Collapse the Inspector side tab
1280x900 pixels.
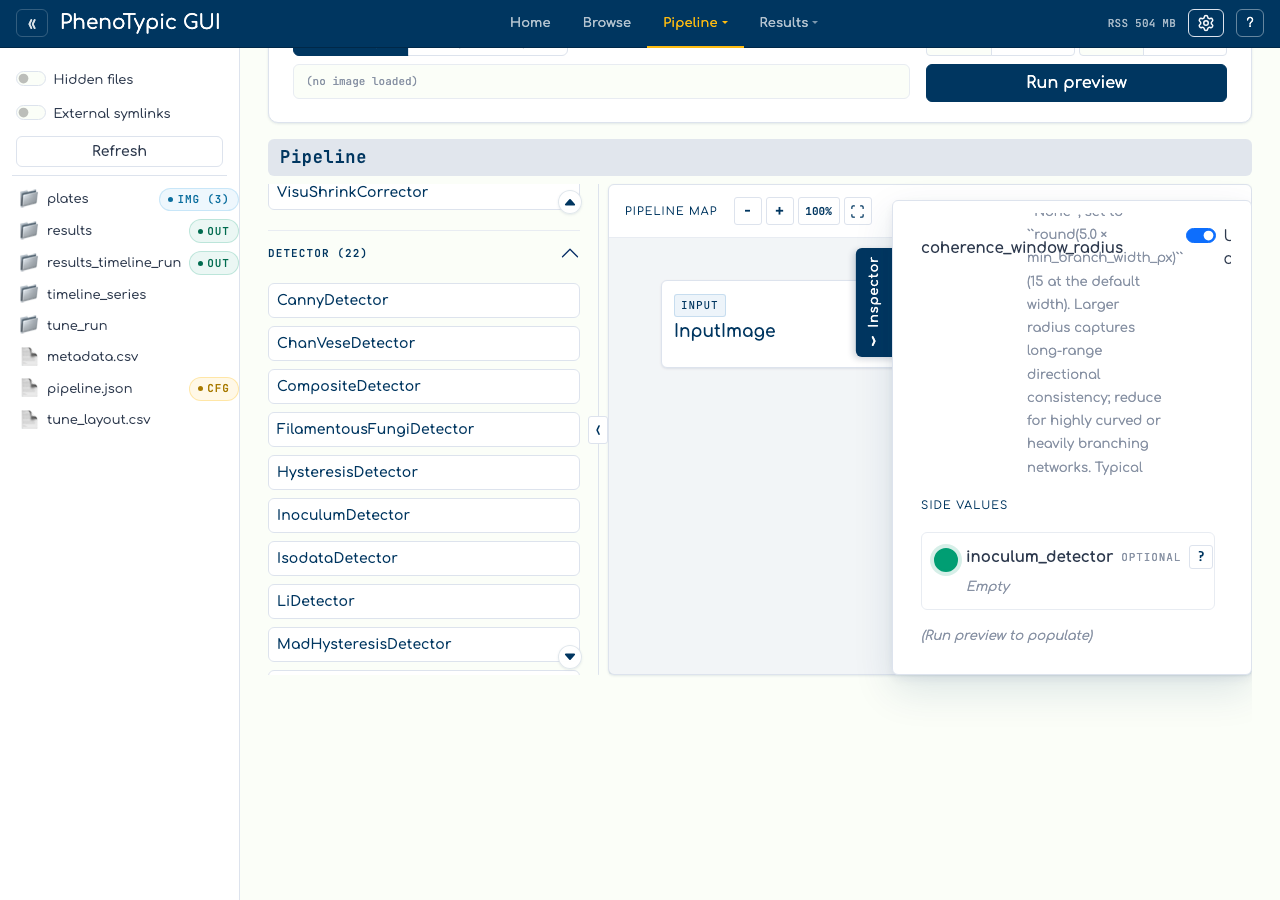click(874, 302)
